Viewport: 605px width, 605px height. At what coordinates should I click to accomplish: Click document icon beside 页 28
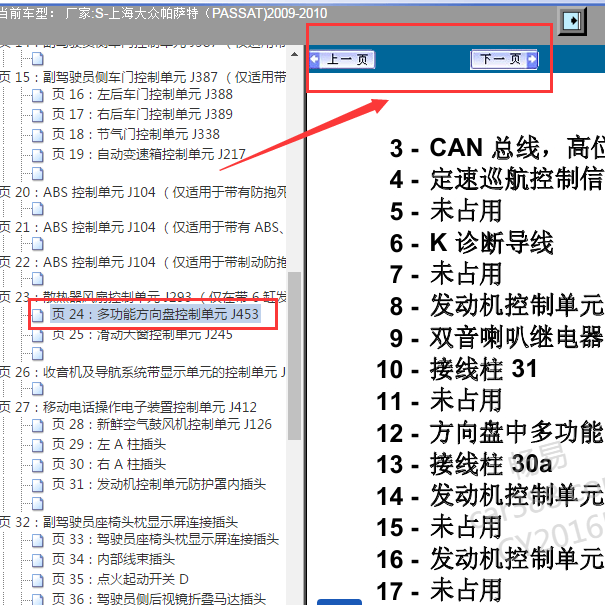click(x=37, y=425)
